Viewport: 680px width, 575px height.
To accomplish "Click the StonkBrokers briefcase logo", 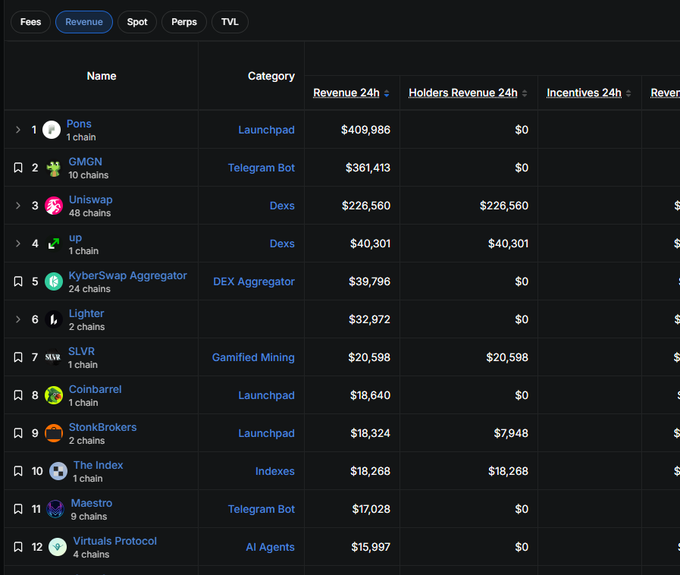I will tap(54, 433).
